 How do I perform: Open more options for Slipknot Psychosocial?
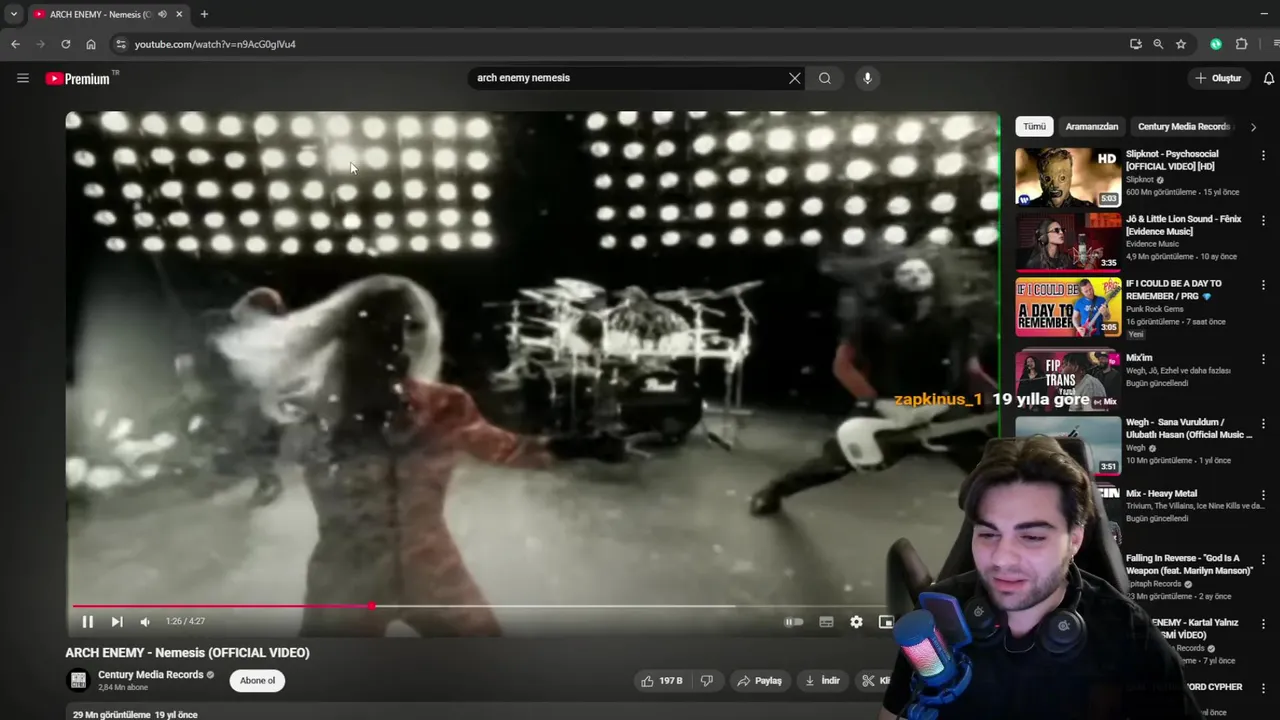[x=1263, y=156]
